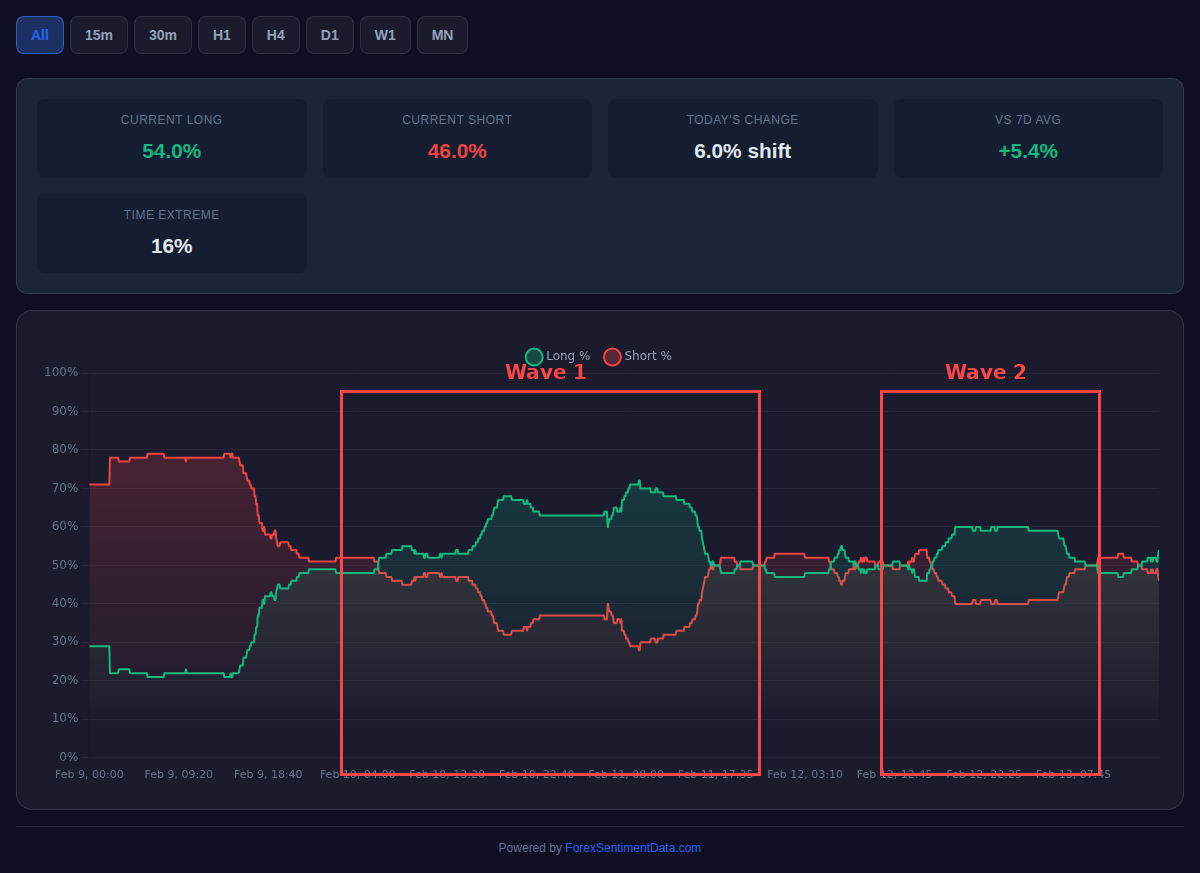1200x873 pixels.
Task: Select the TODAY'S CHANGE 6.0% shift card
Action: click(x=742, y=137)
